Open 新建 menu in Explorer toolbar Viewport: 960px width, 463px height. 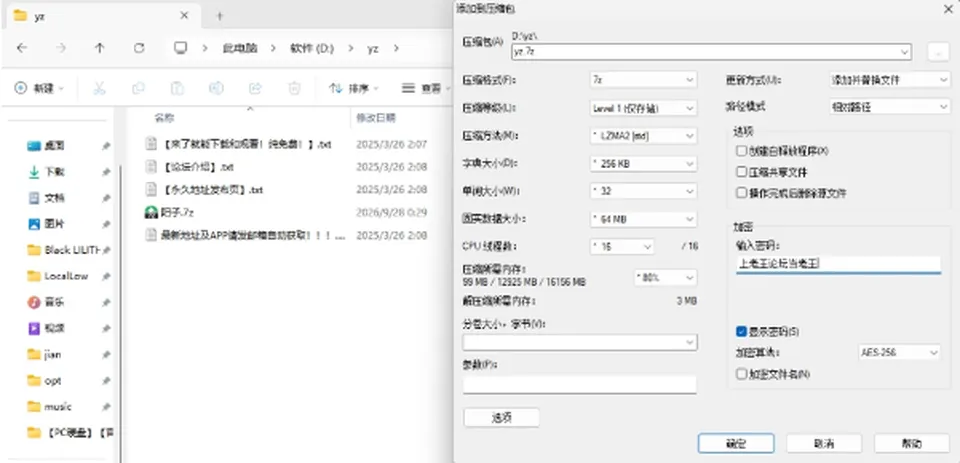(x=39, y=89)
